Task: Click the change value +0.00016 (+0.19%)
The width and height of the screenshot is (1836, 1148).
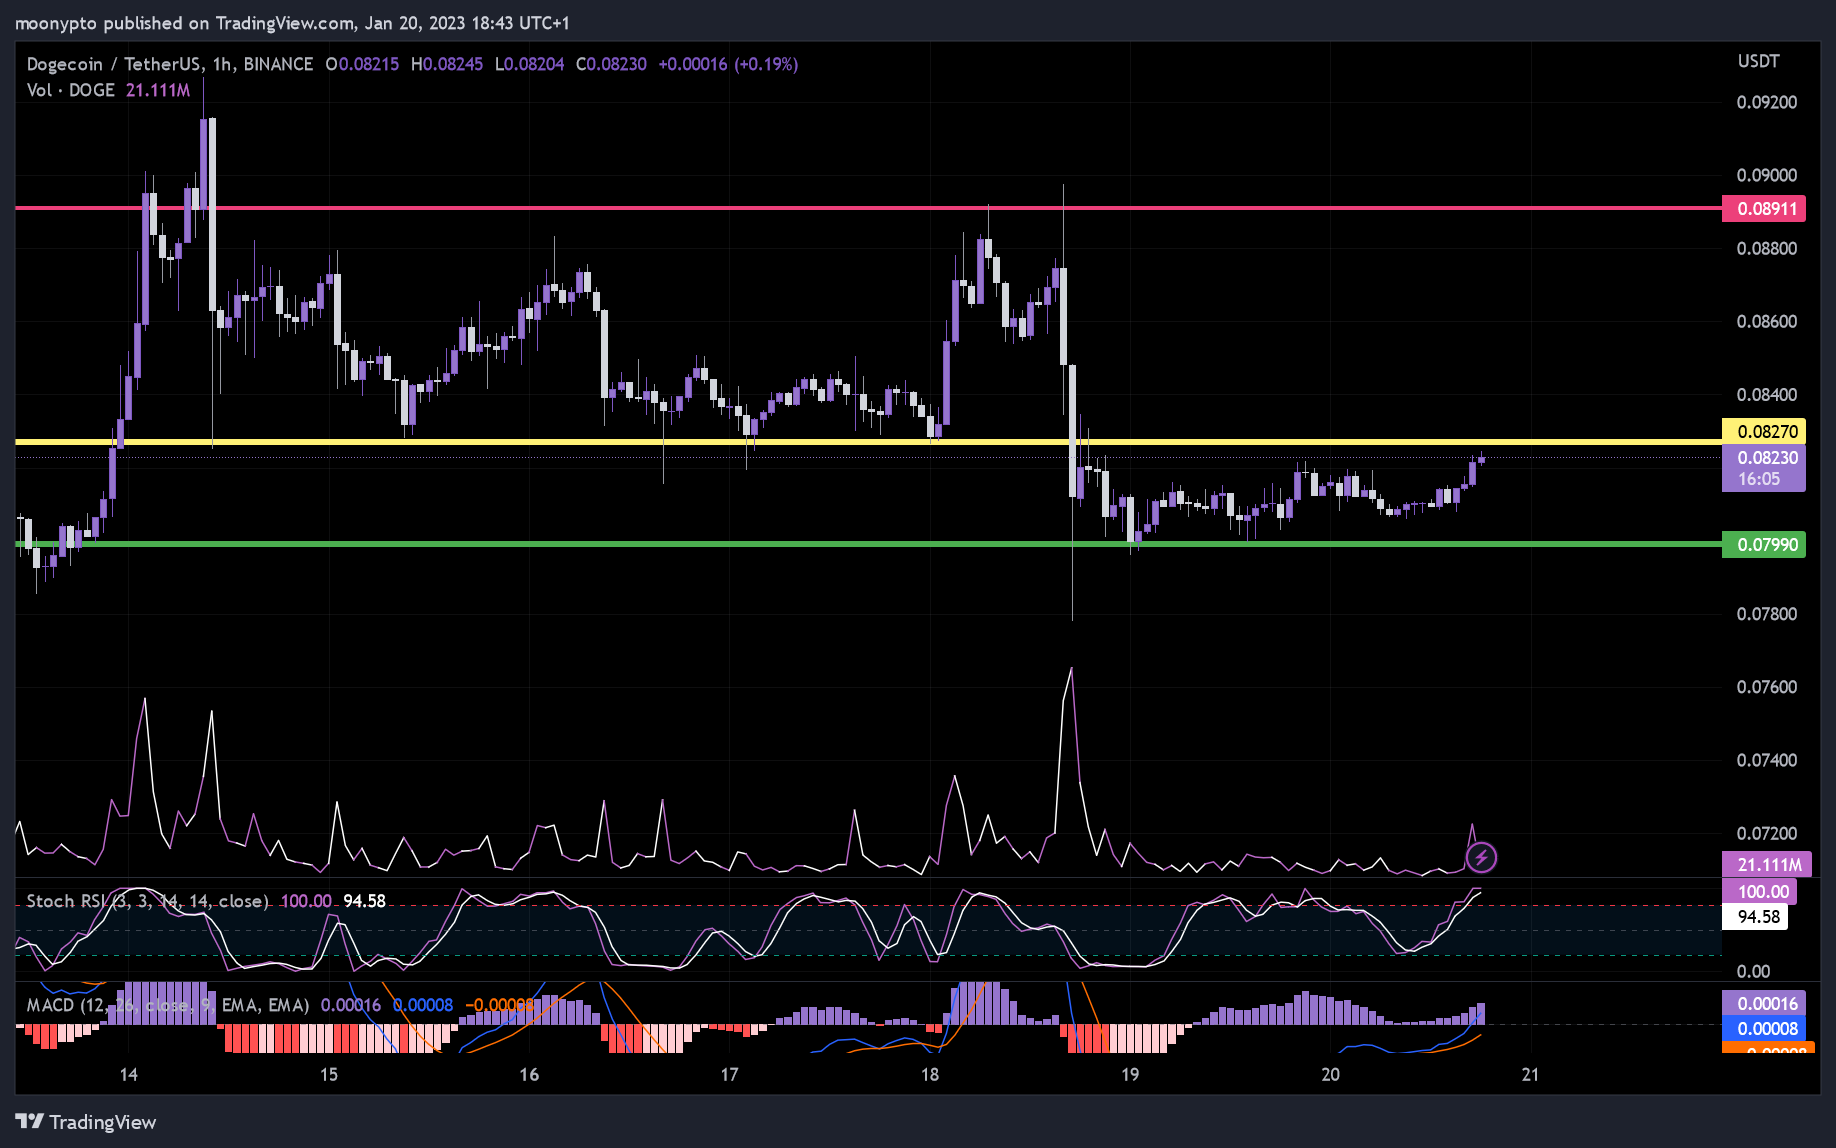Action: coord(728,64)
